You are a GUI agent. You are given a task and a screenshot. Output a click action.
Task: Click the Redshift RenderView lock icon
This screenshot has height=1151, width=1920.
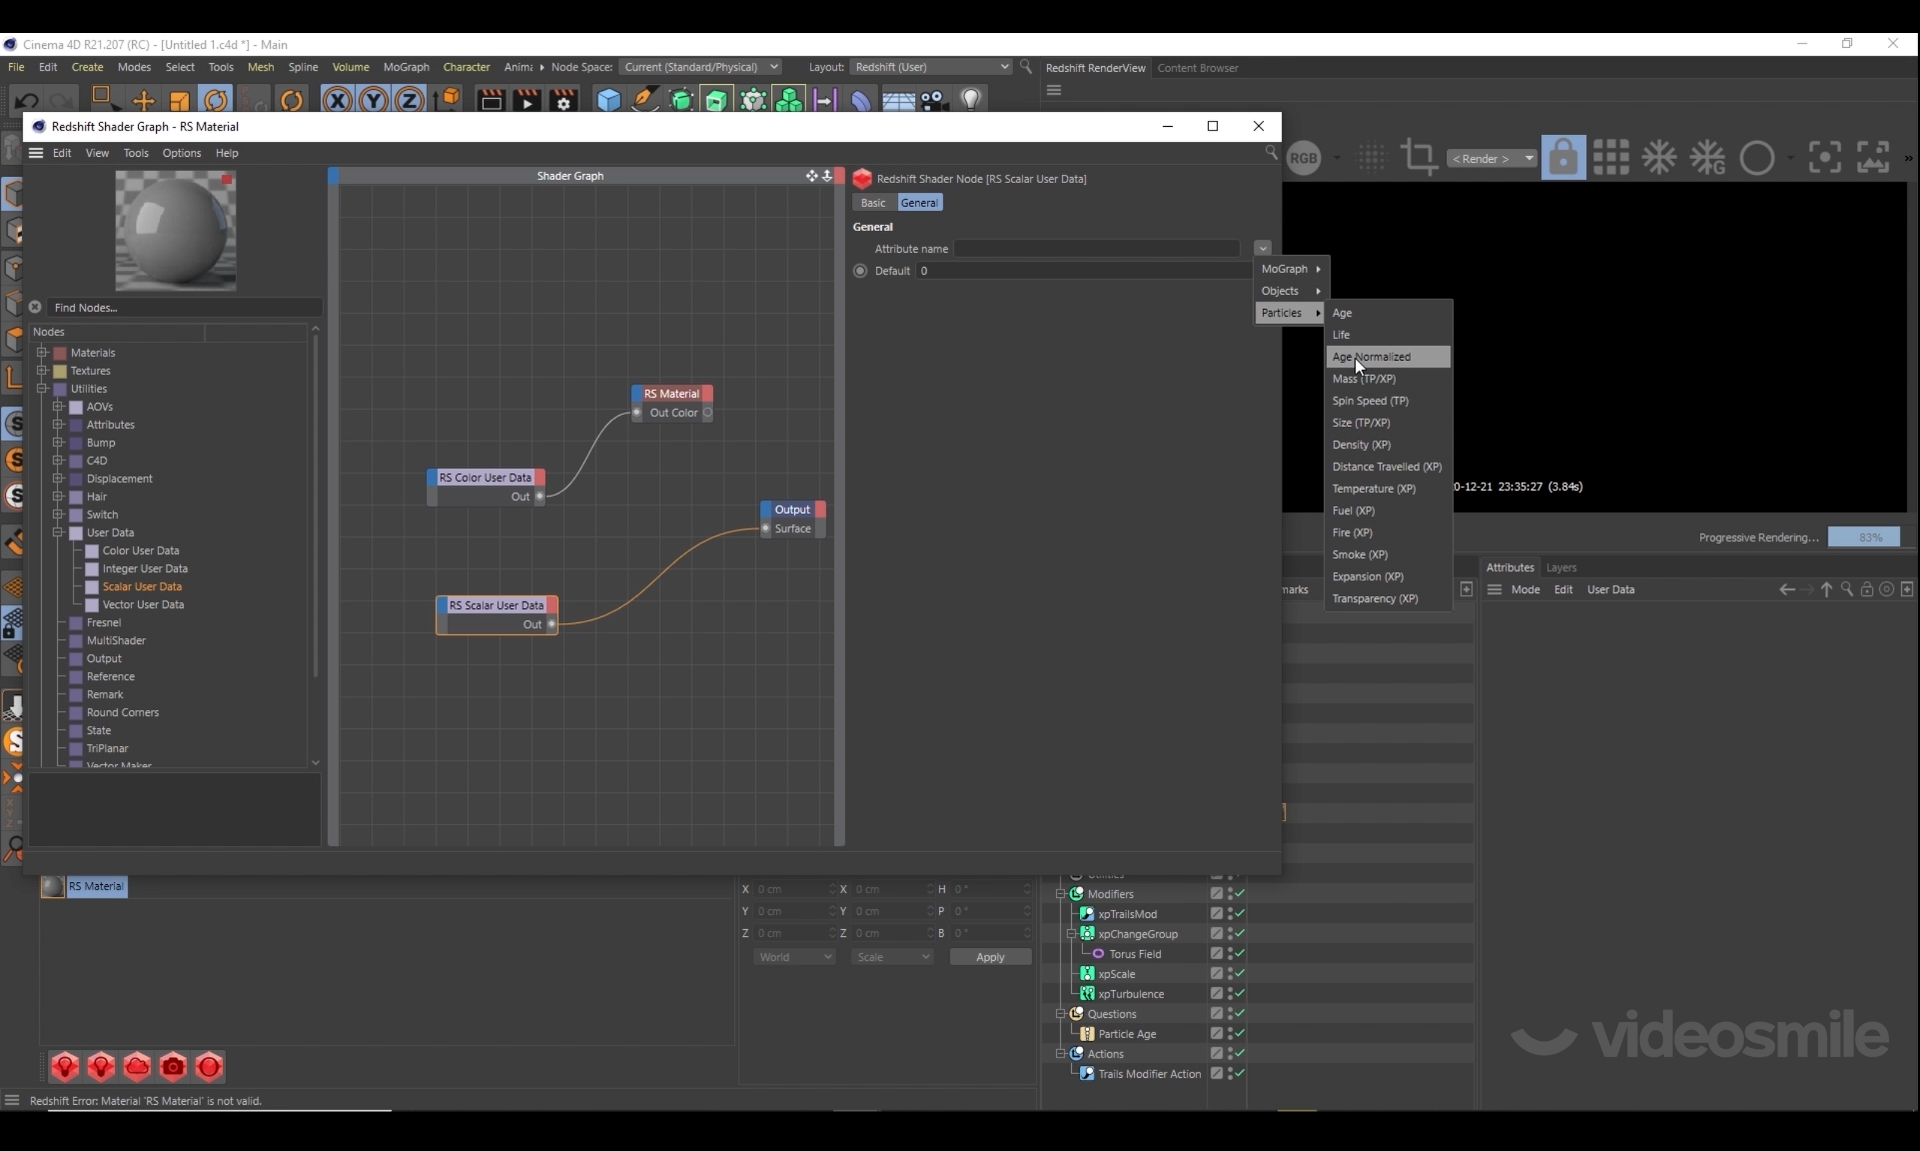click(1563, 158)
